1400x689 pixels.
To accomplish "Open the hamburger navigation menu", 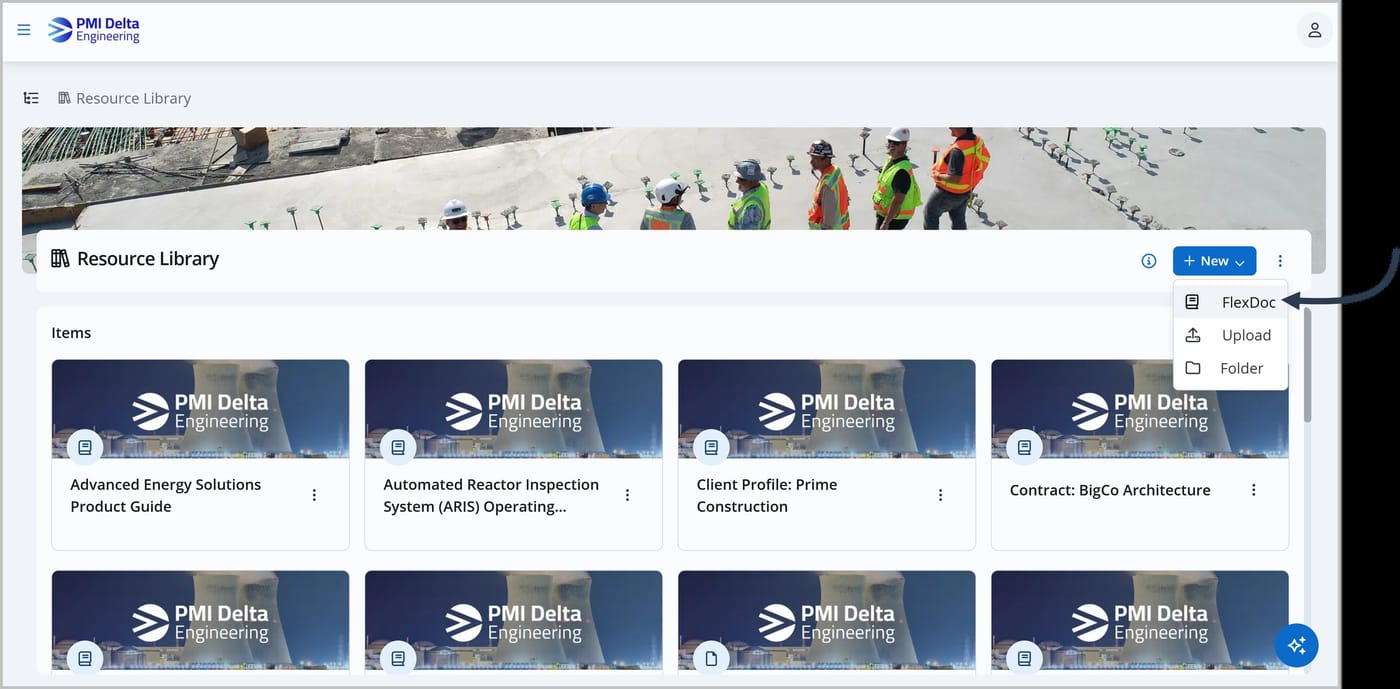I will pyautogui.click(x=24, y=30).
